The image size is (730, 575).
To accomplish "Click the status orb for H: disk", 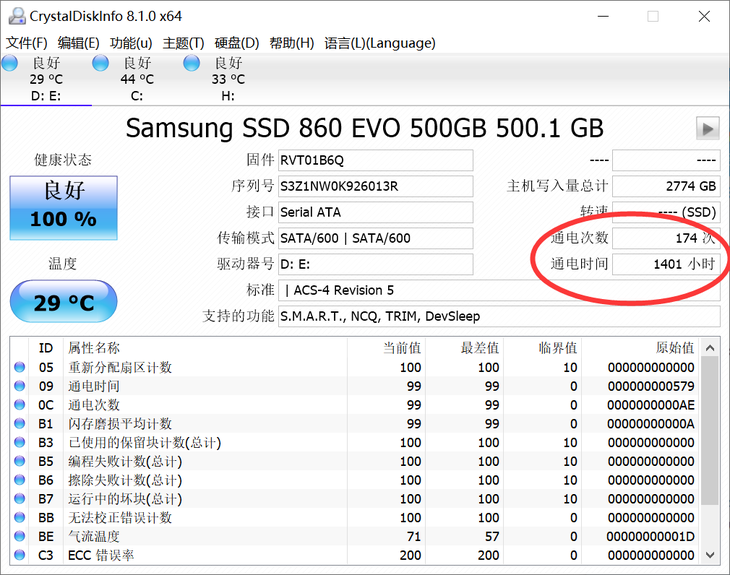I will pos(191,63).
